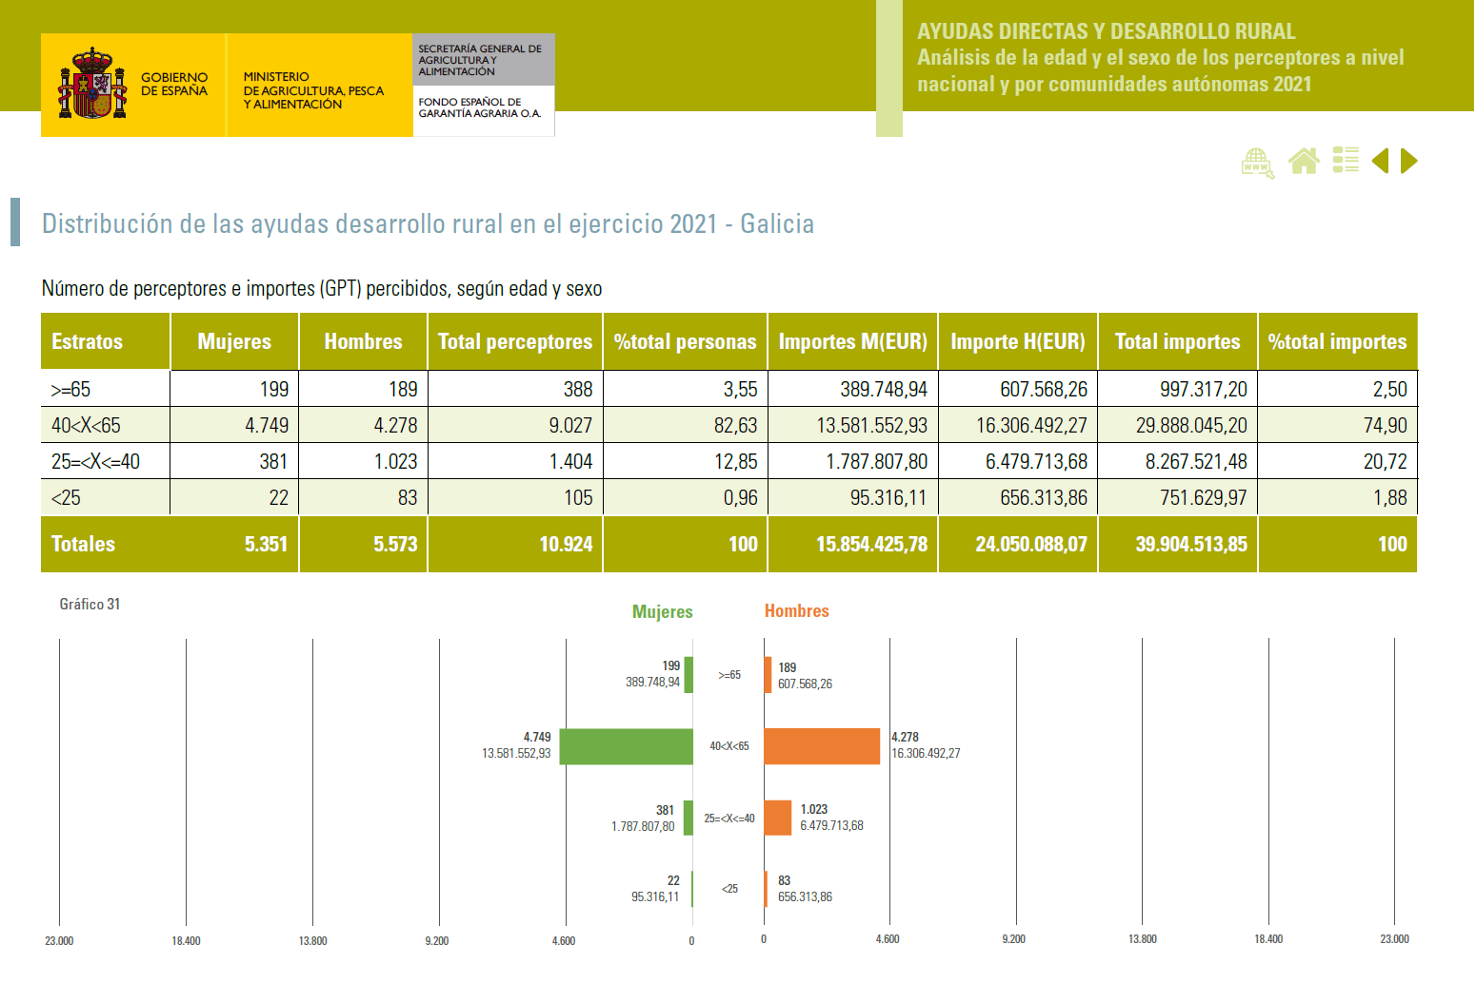Select the Total perceptores column header
This screenshot has height=999, width=1474.
point(515,342)
